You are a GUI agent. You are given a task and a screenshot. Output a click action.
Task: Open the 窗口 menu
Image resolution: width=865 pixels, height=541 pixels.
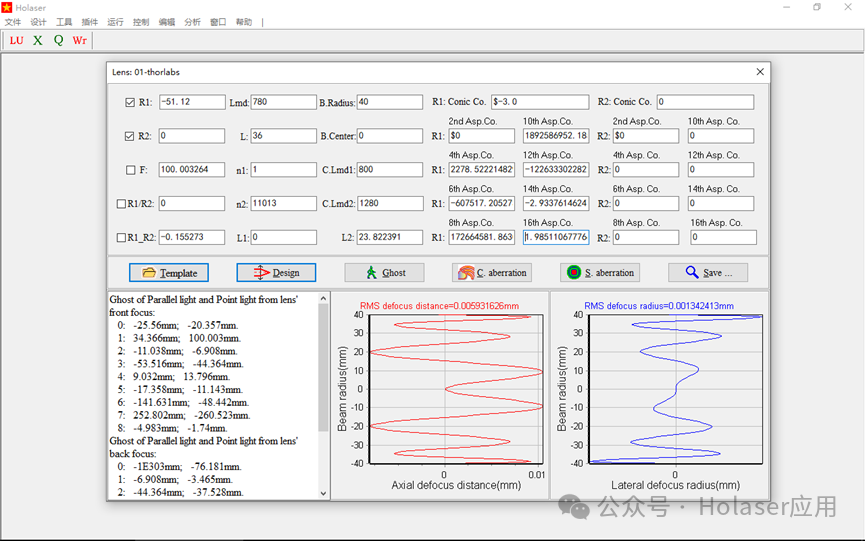pos(218,22)
